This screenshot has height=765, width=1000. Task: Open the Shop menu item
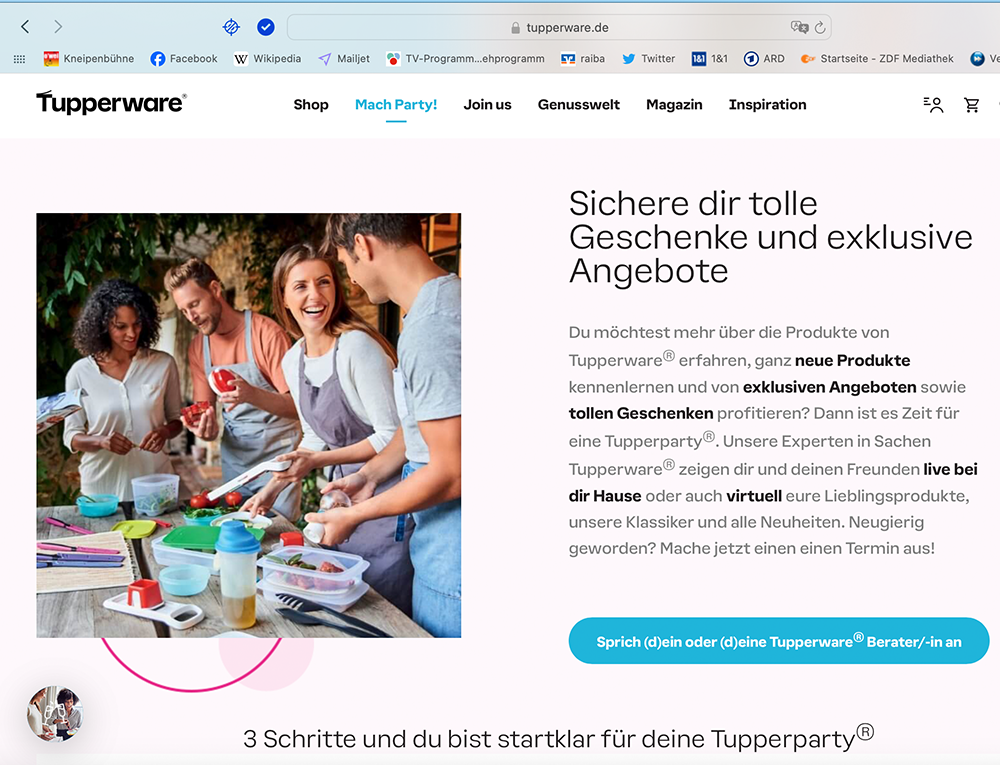(311, 105)
